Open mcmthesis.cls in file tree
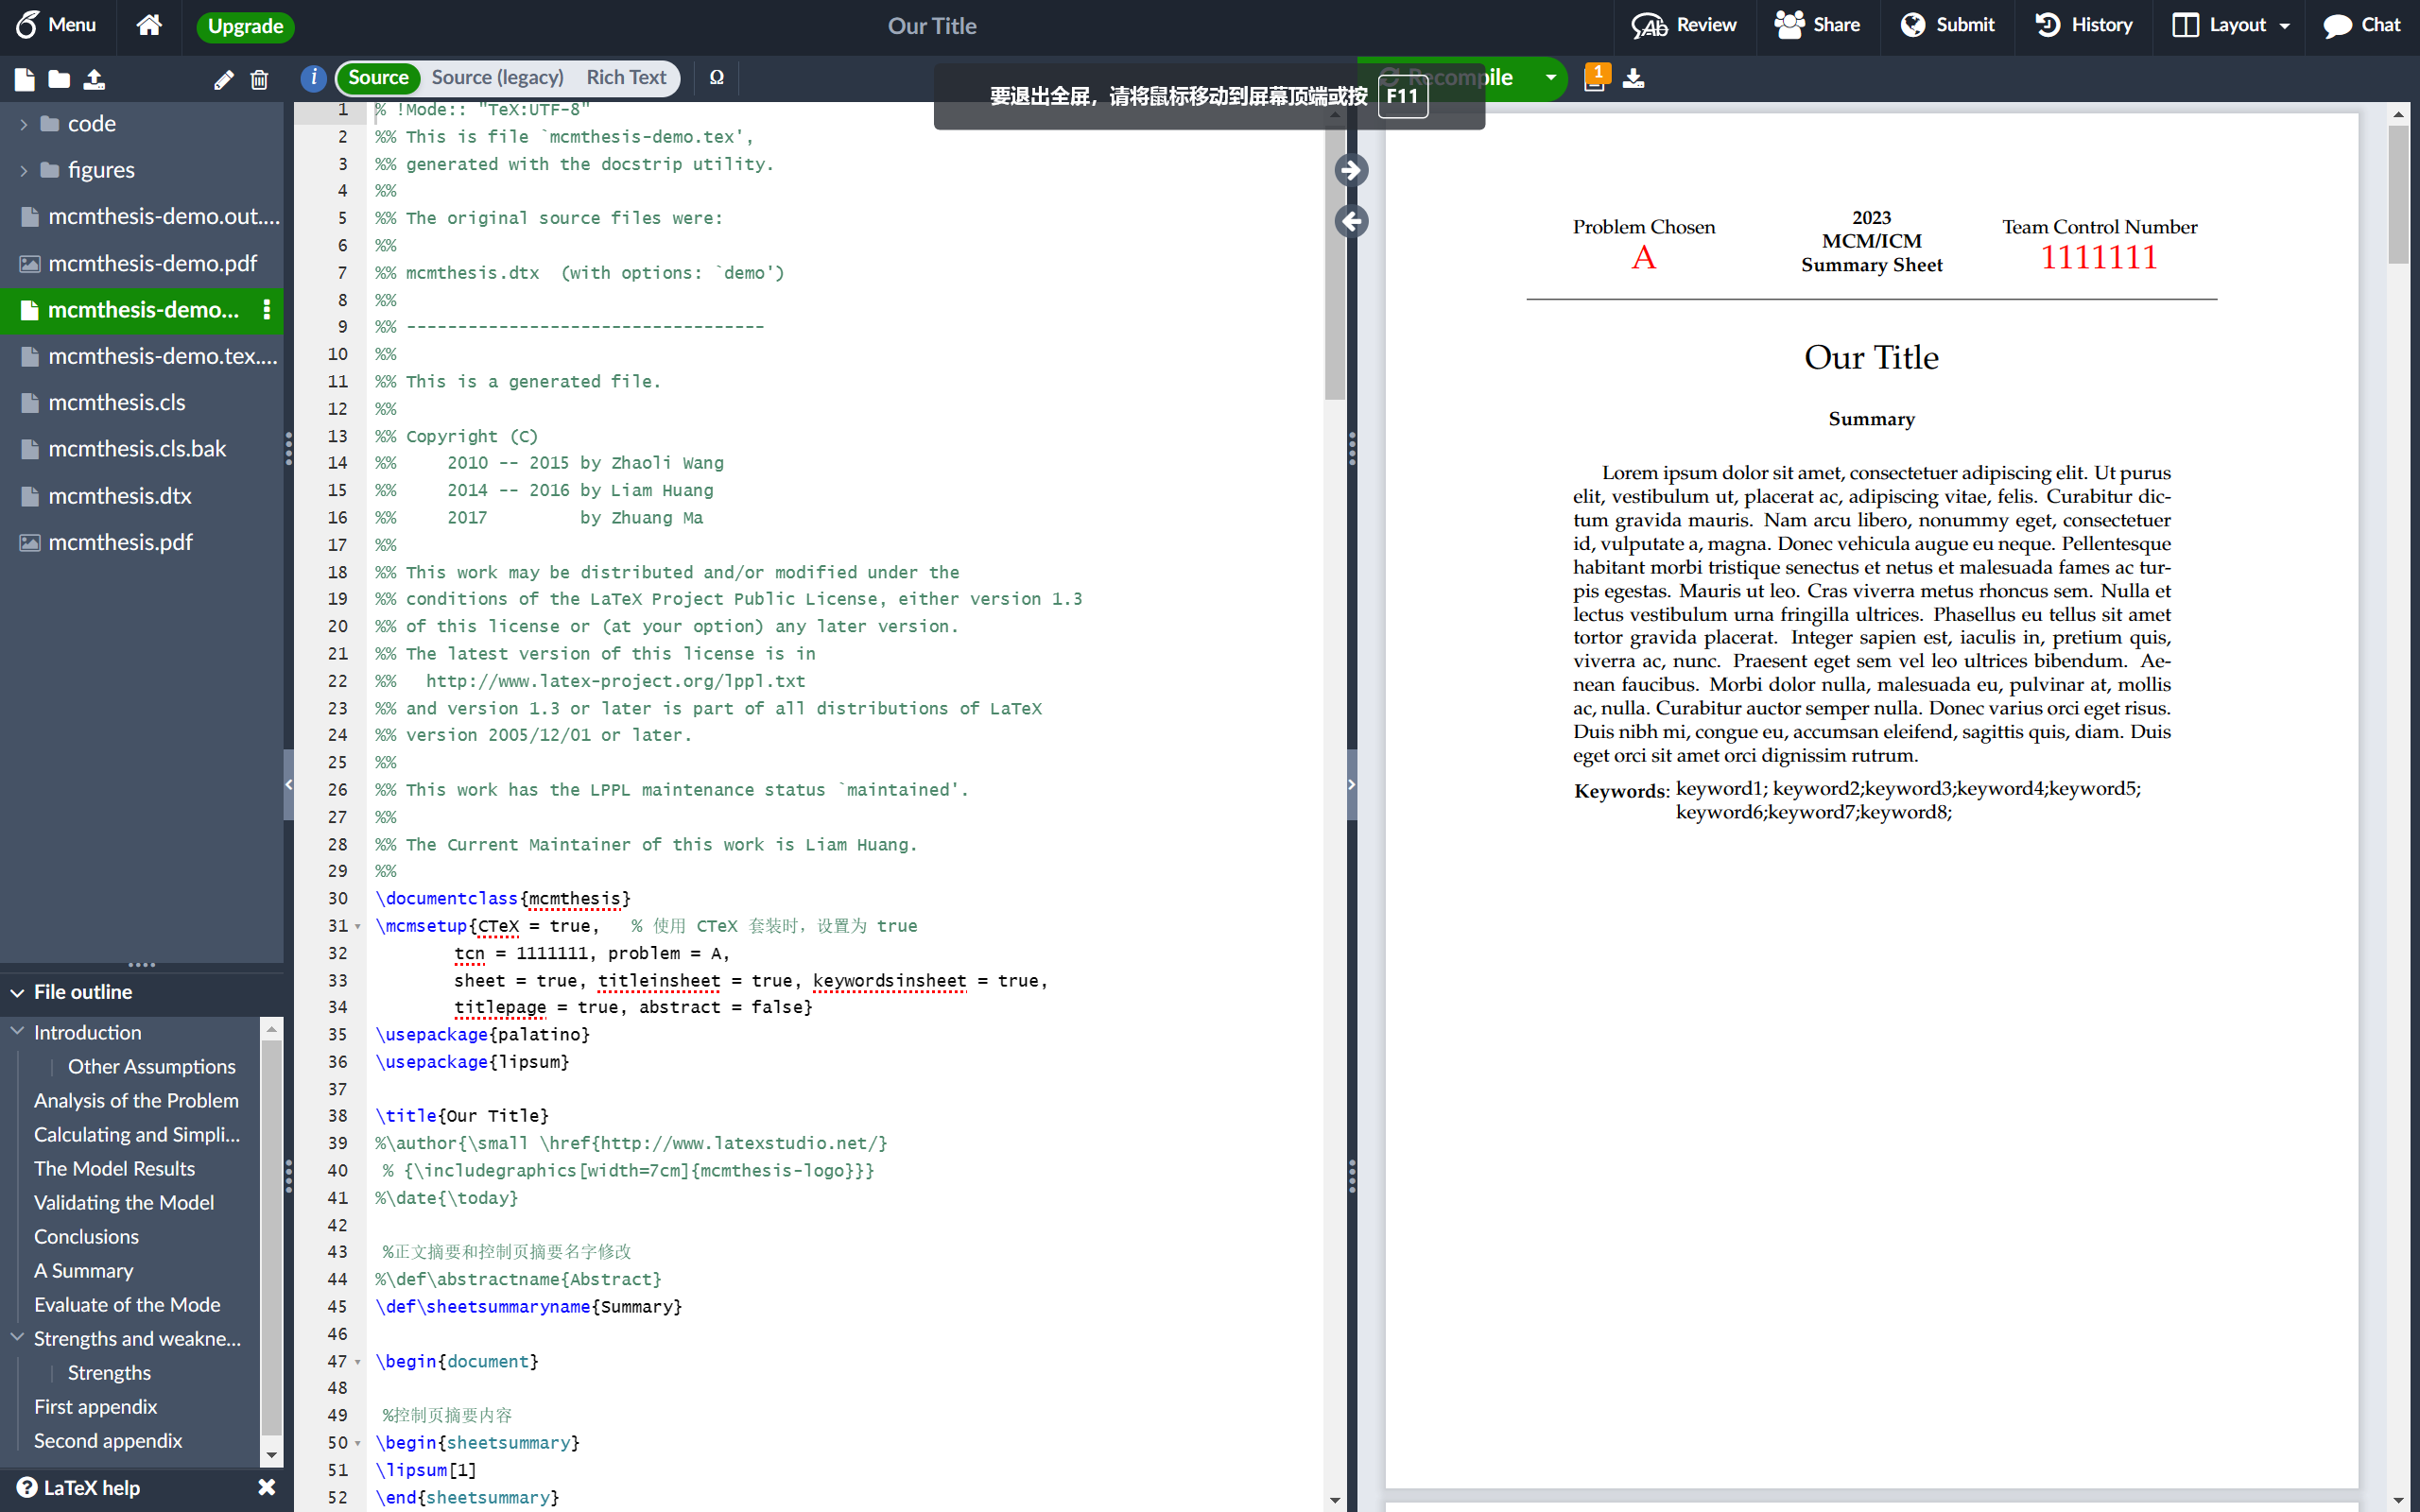The image size is (2420, 1512). (117, 402)
